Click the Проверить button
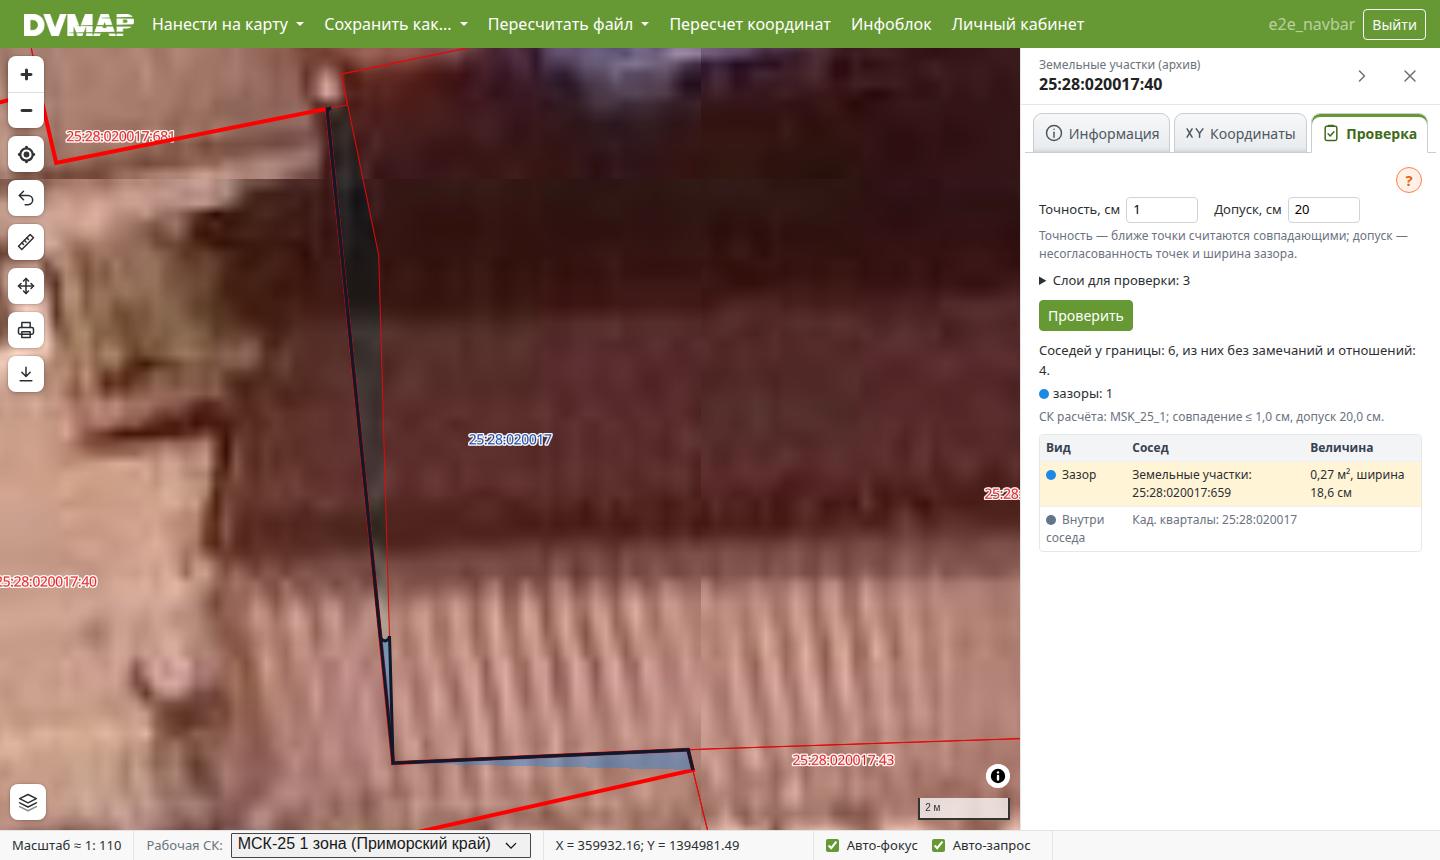The width and height of the screenshot is (1440, 860). point(1086,316)
